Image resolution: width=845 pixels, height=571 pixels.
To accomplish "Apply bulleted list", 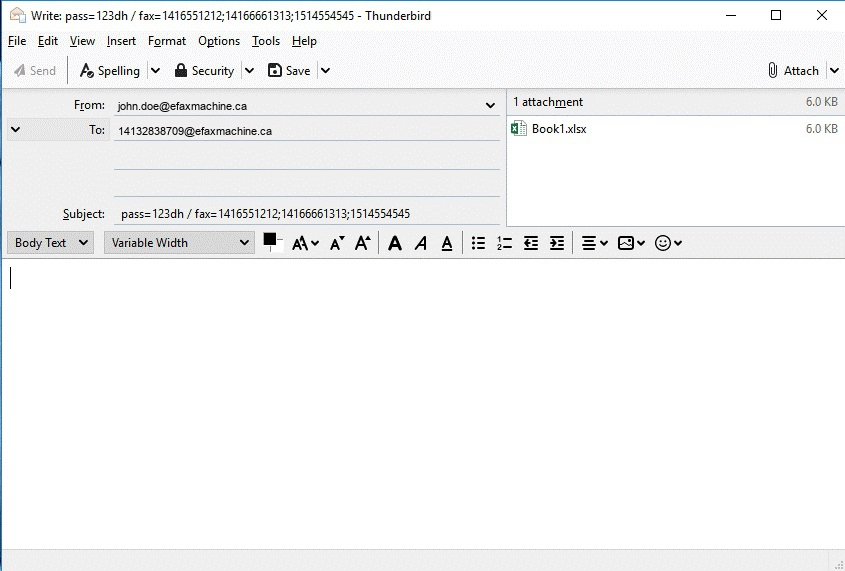I will pyautogui.click(x=478, y=243).
